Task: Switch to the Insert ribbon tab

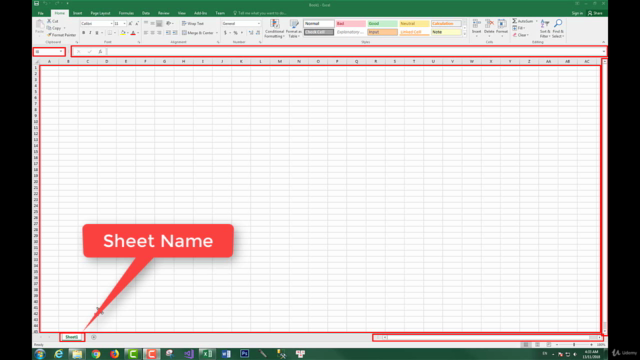Action: [x=77, y=13]
